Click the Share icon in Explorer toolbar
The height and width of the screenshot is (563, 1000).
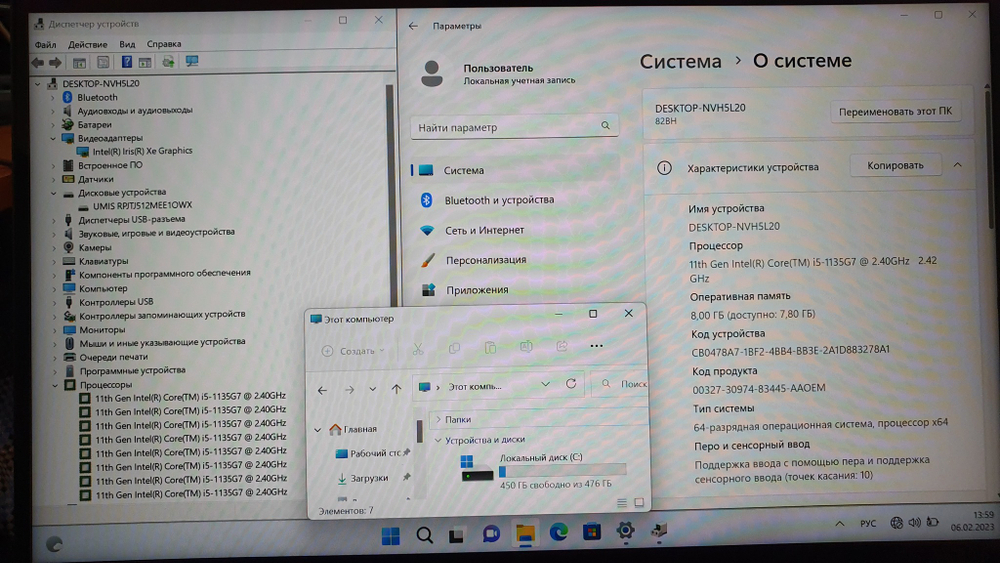coord(561,346)
